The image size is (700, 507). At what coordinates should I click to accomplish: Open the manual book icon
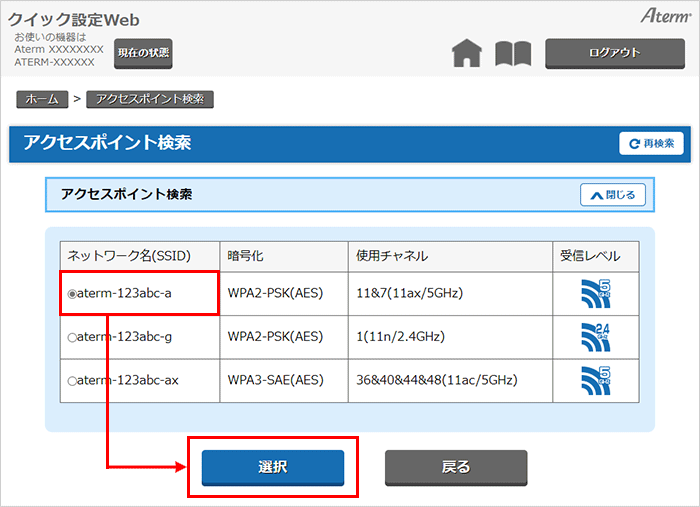513,54
